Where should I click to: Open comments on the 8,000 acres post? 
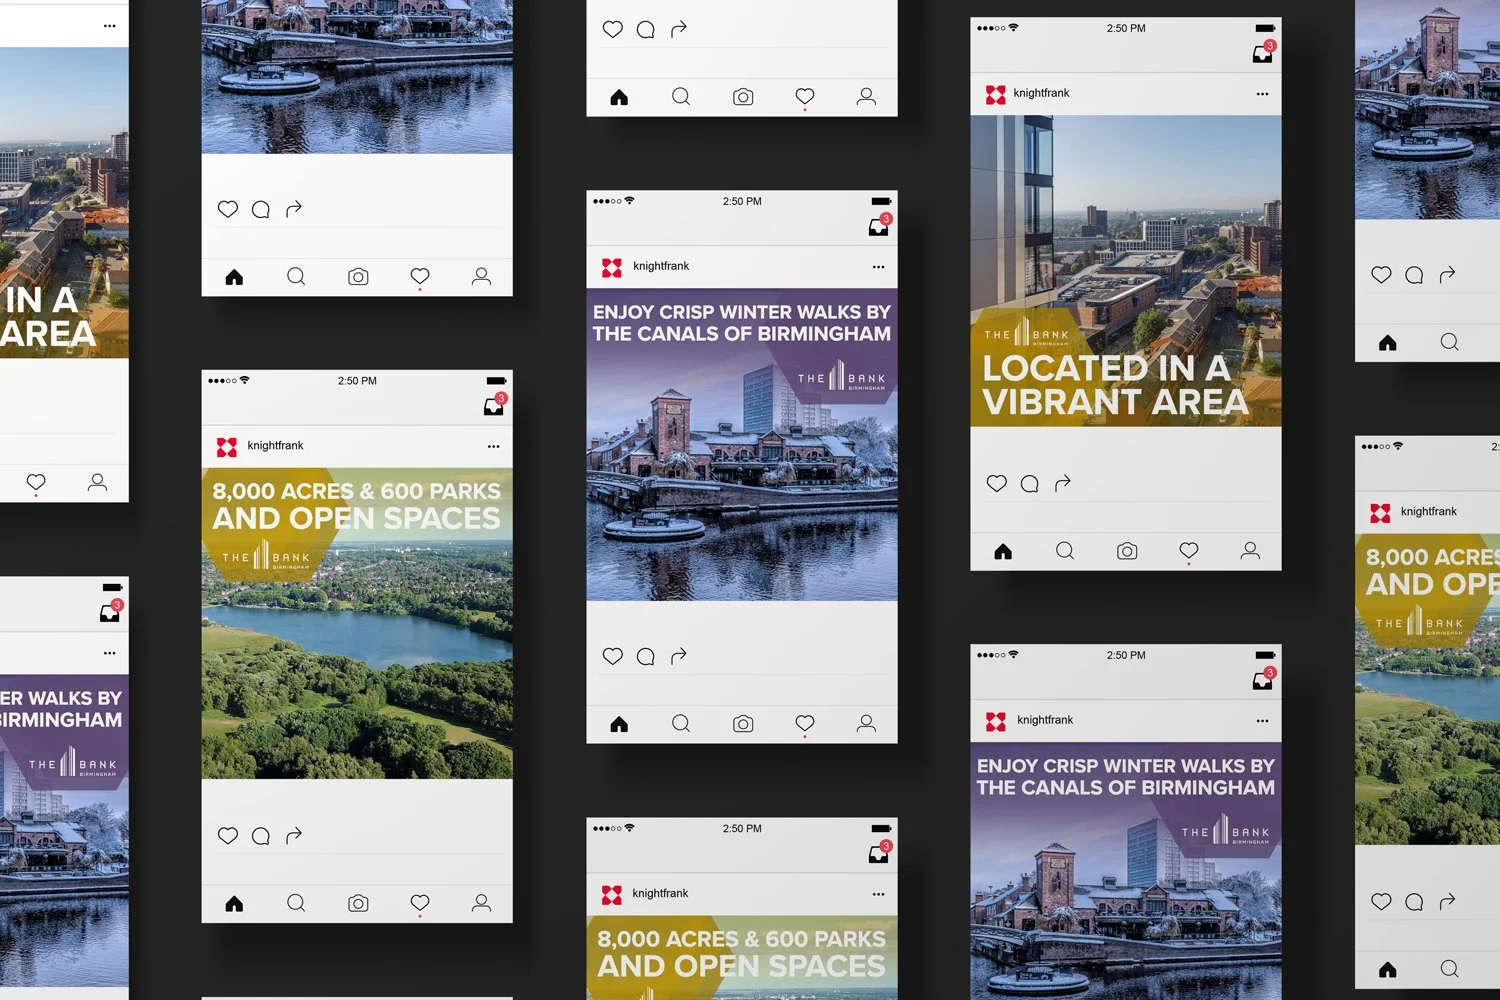pyautogui.click(x=261, y=835)
